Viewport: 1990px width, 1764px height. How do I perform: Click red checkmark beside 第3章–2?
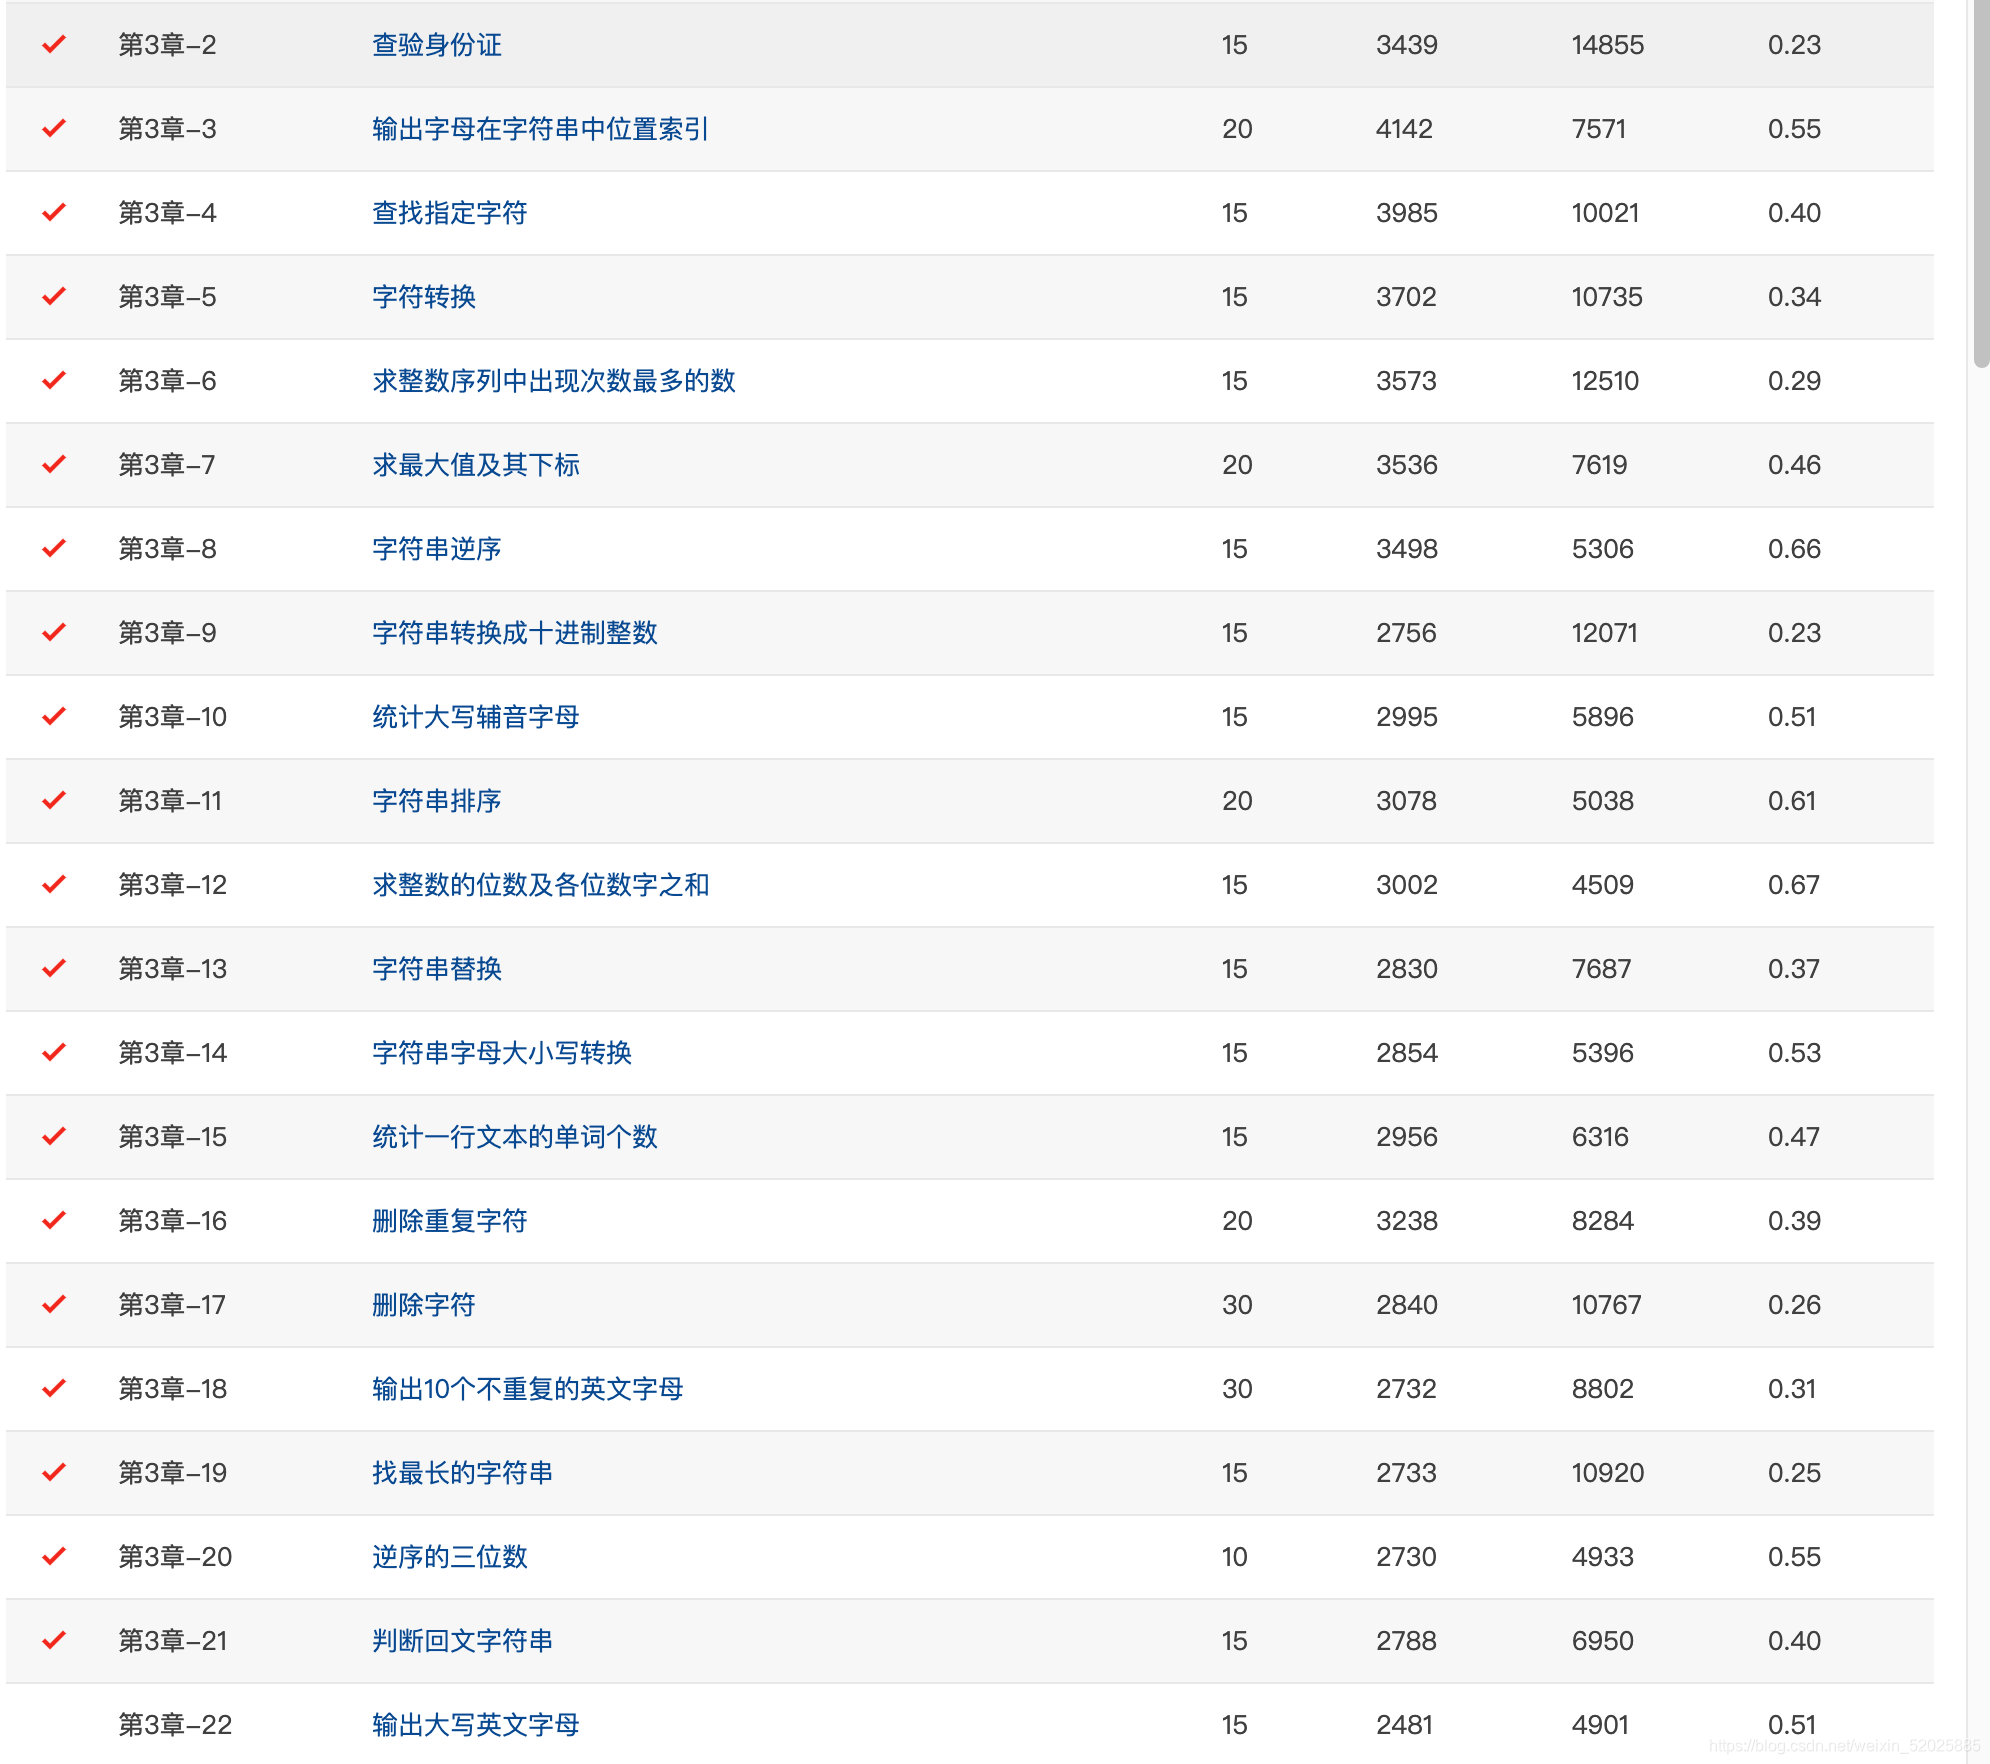tap(54, 44)
